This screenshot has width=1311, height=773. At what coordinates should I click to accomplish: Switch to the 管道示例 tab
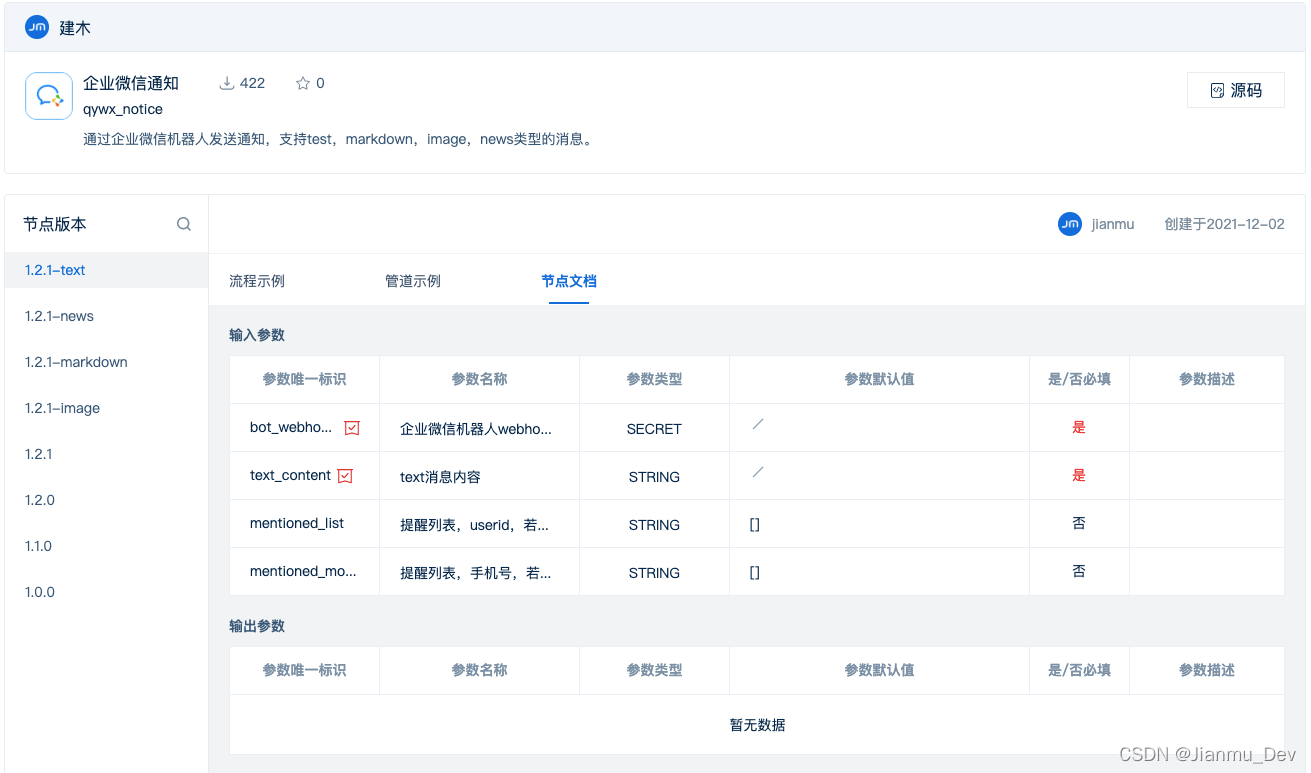point(412,281)
